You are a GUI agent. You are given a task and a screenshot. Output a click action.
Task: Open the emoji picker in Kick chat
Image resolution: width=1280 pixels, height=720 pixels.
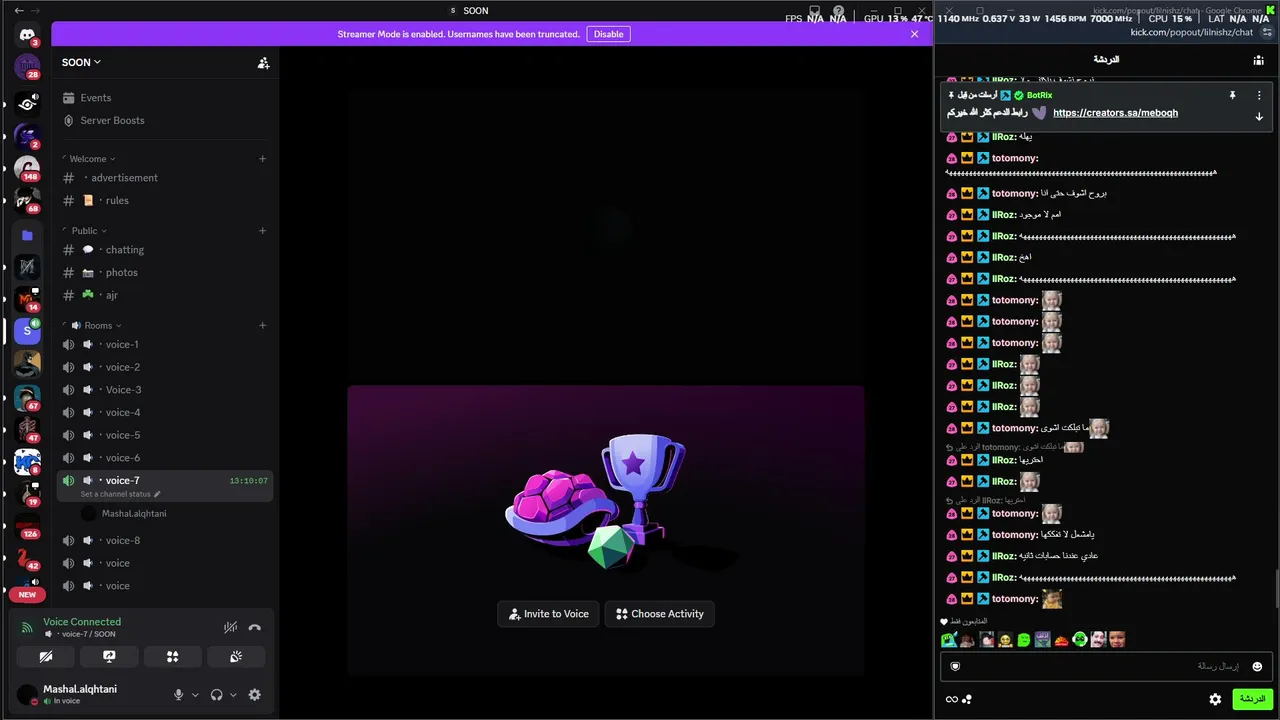point(1257,666)
